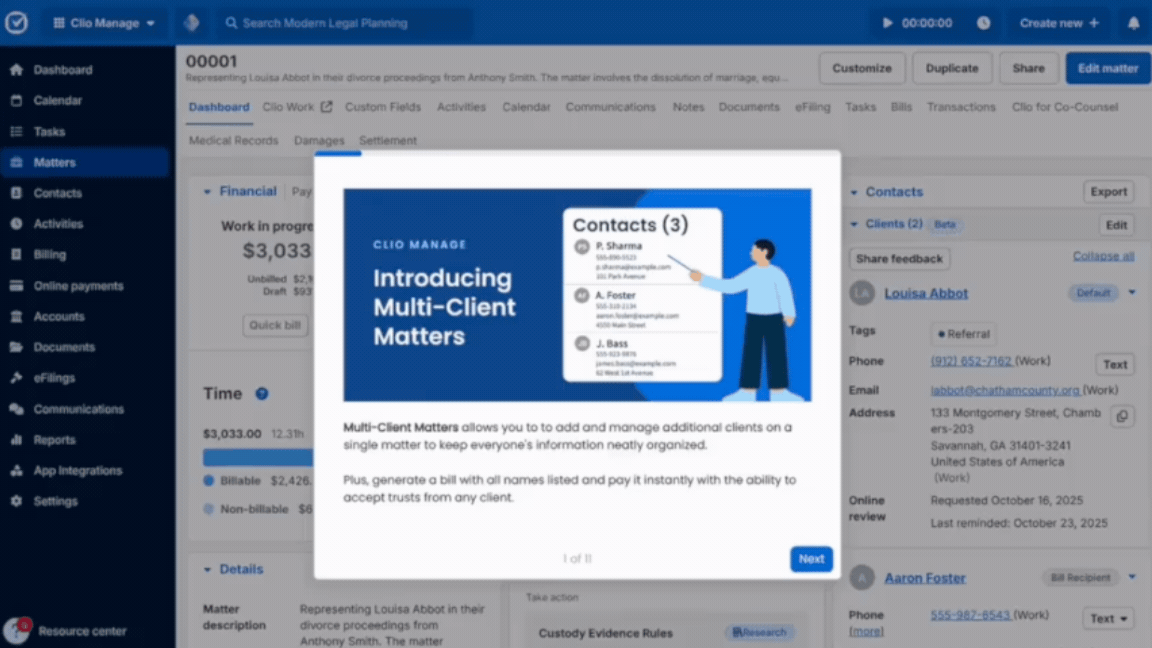Open the Text dropdown for Aaron Foster
The height and width of the screenshot is (648, 1152).
pyautogui.click(x=1108, y=619)
